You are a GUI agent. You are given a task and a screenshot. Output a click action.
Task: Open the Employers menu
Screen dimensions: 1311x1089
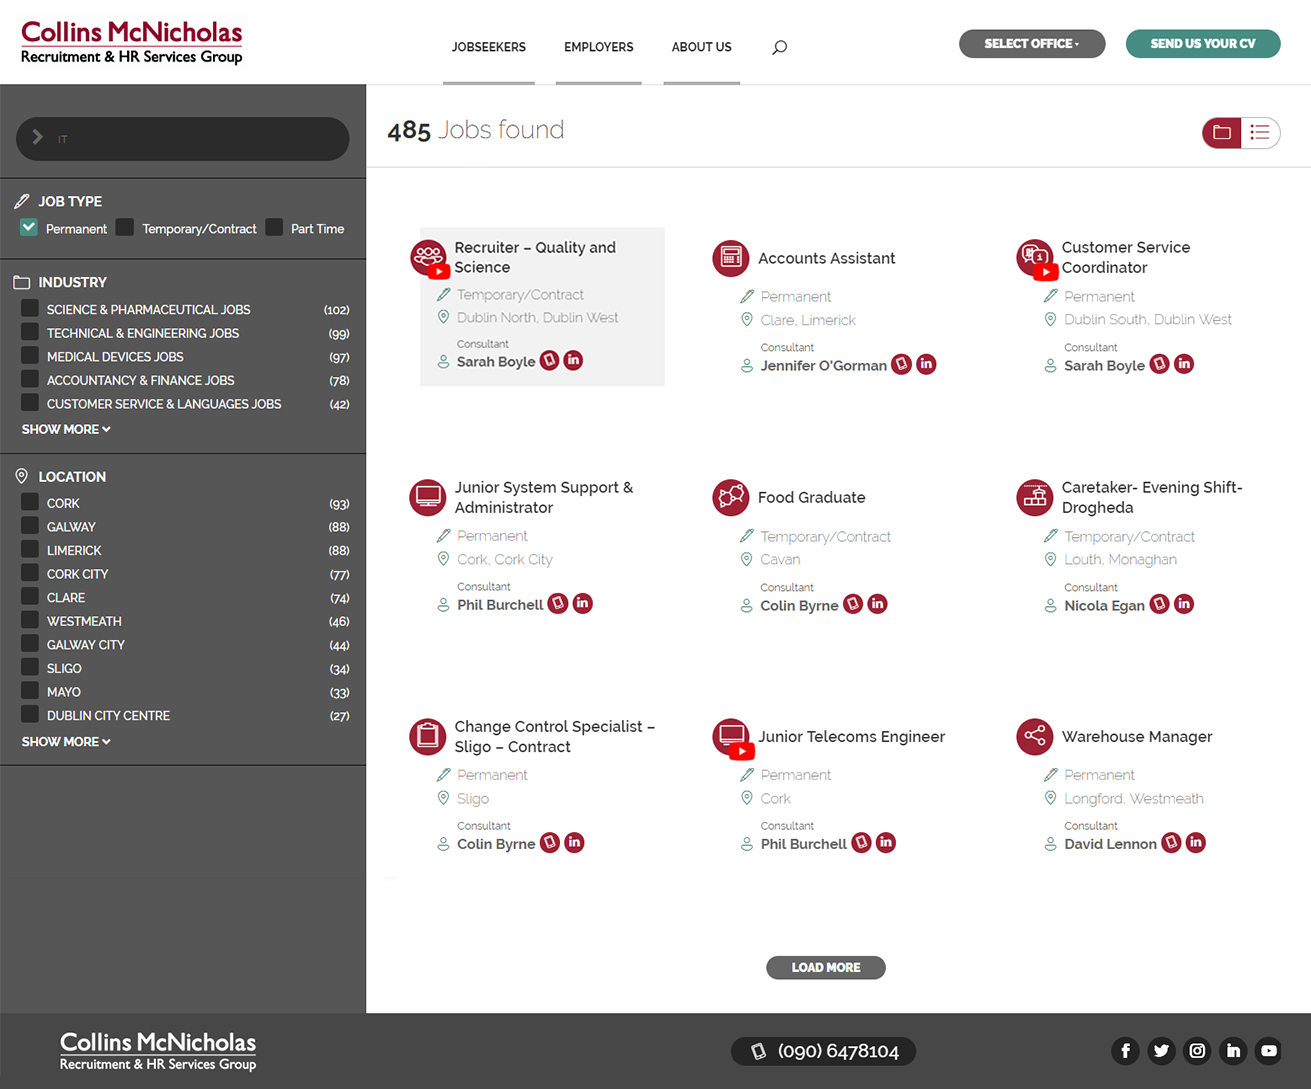coord(598,47)
